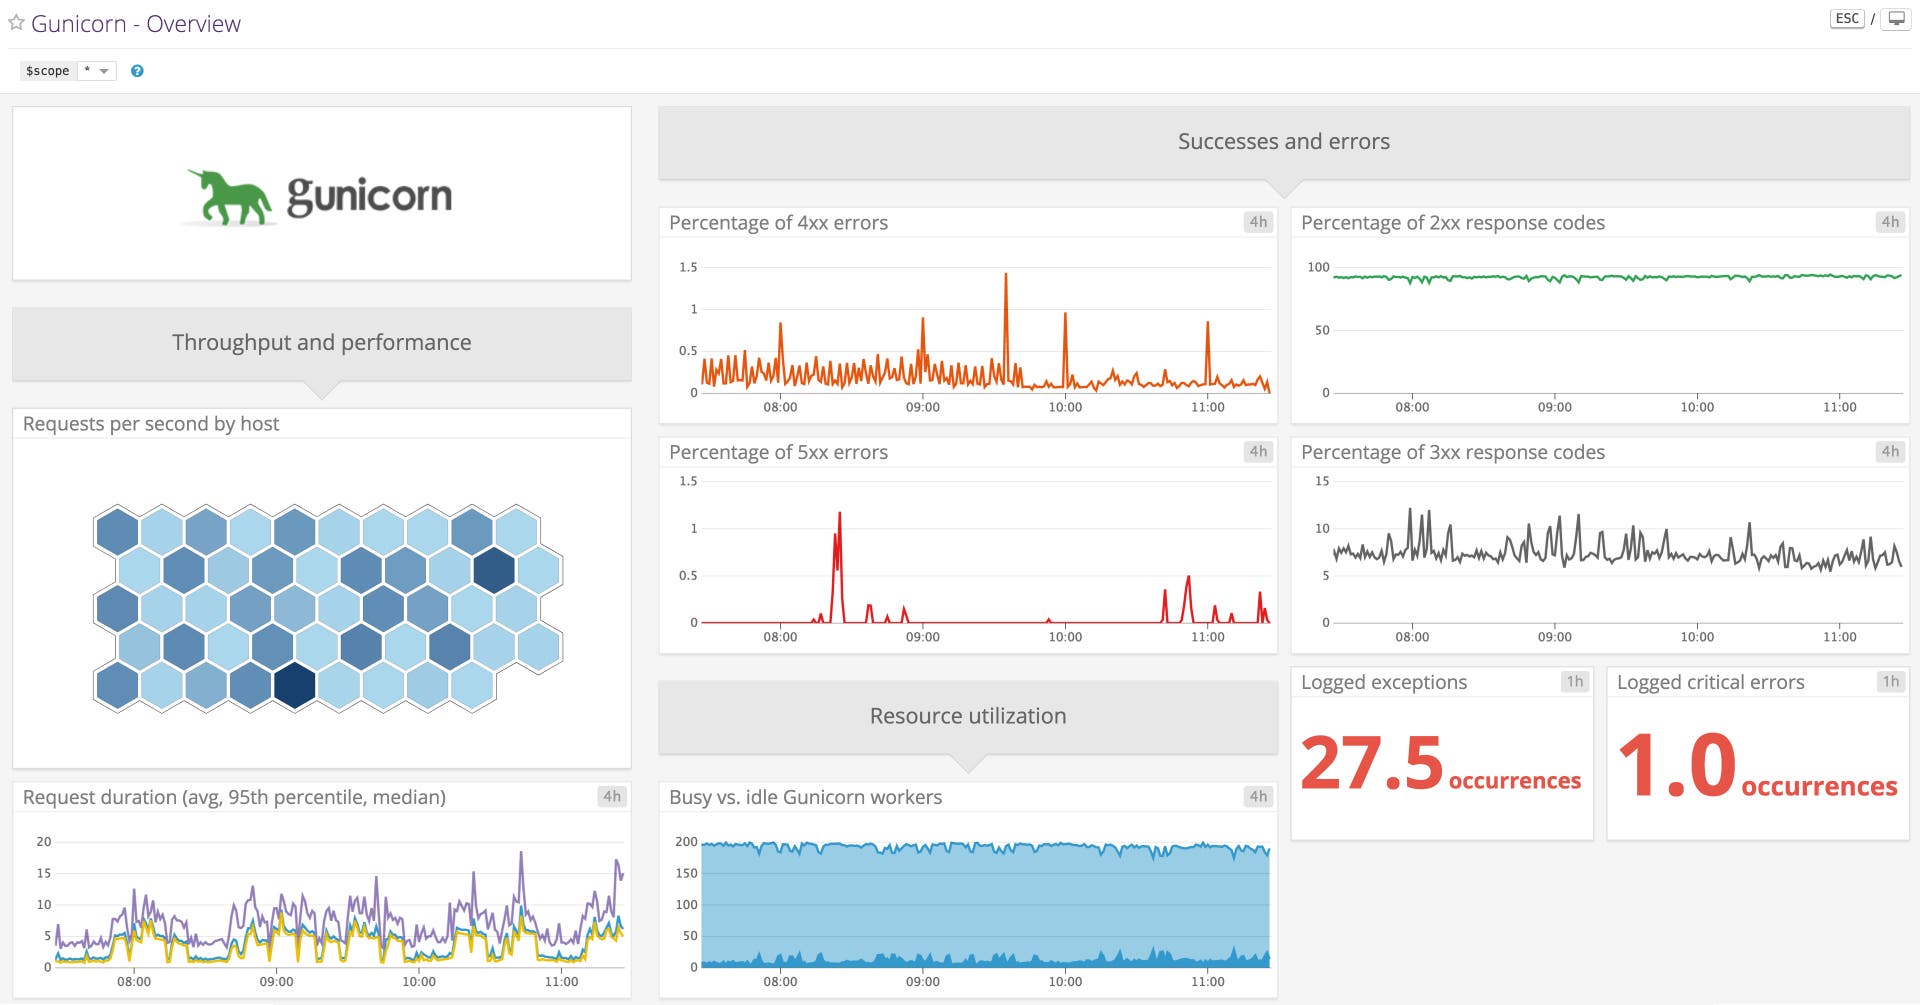Click the 1h badge on Logged exceptions
The height and width of the screenshot is (1005, 1920).
coord(1576,681)
